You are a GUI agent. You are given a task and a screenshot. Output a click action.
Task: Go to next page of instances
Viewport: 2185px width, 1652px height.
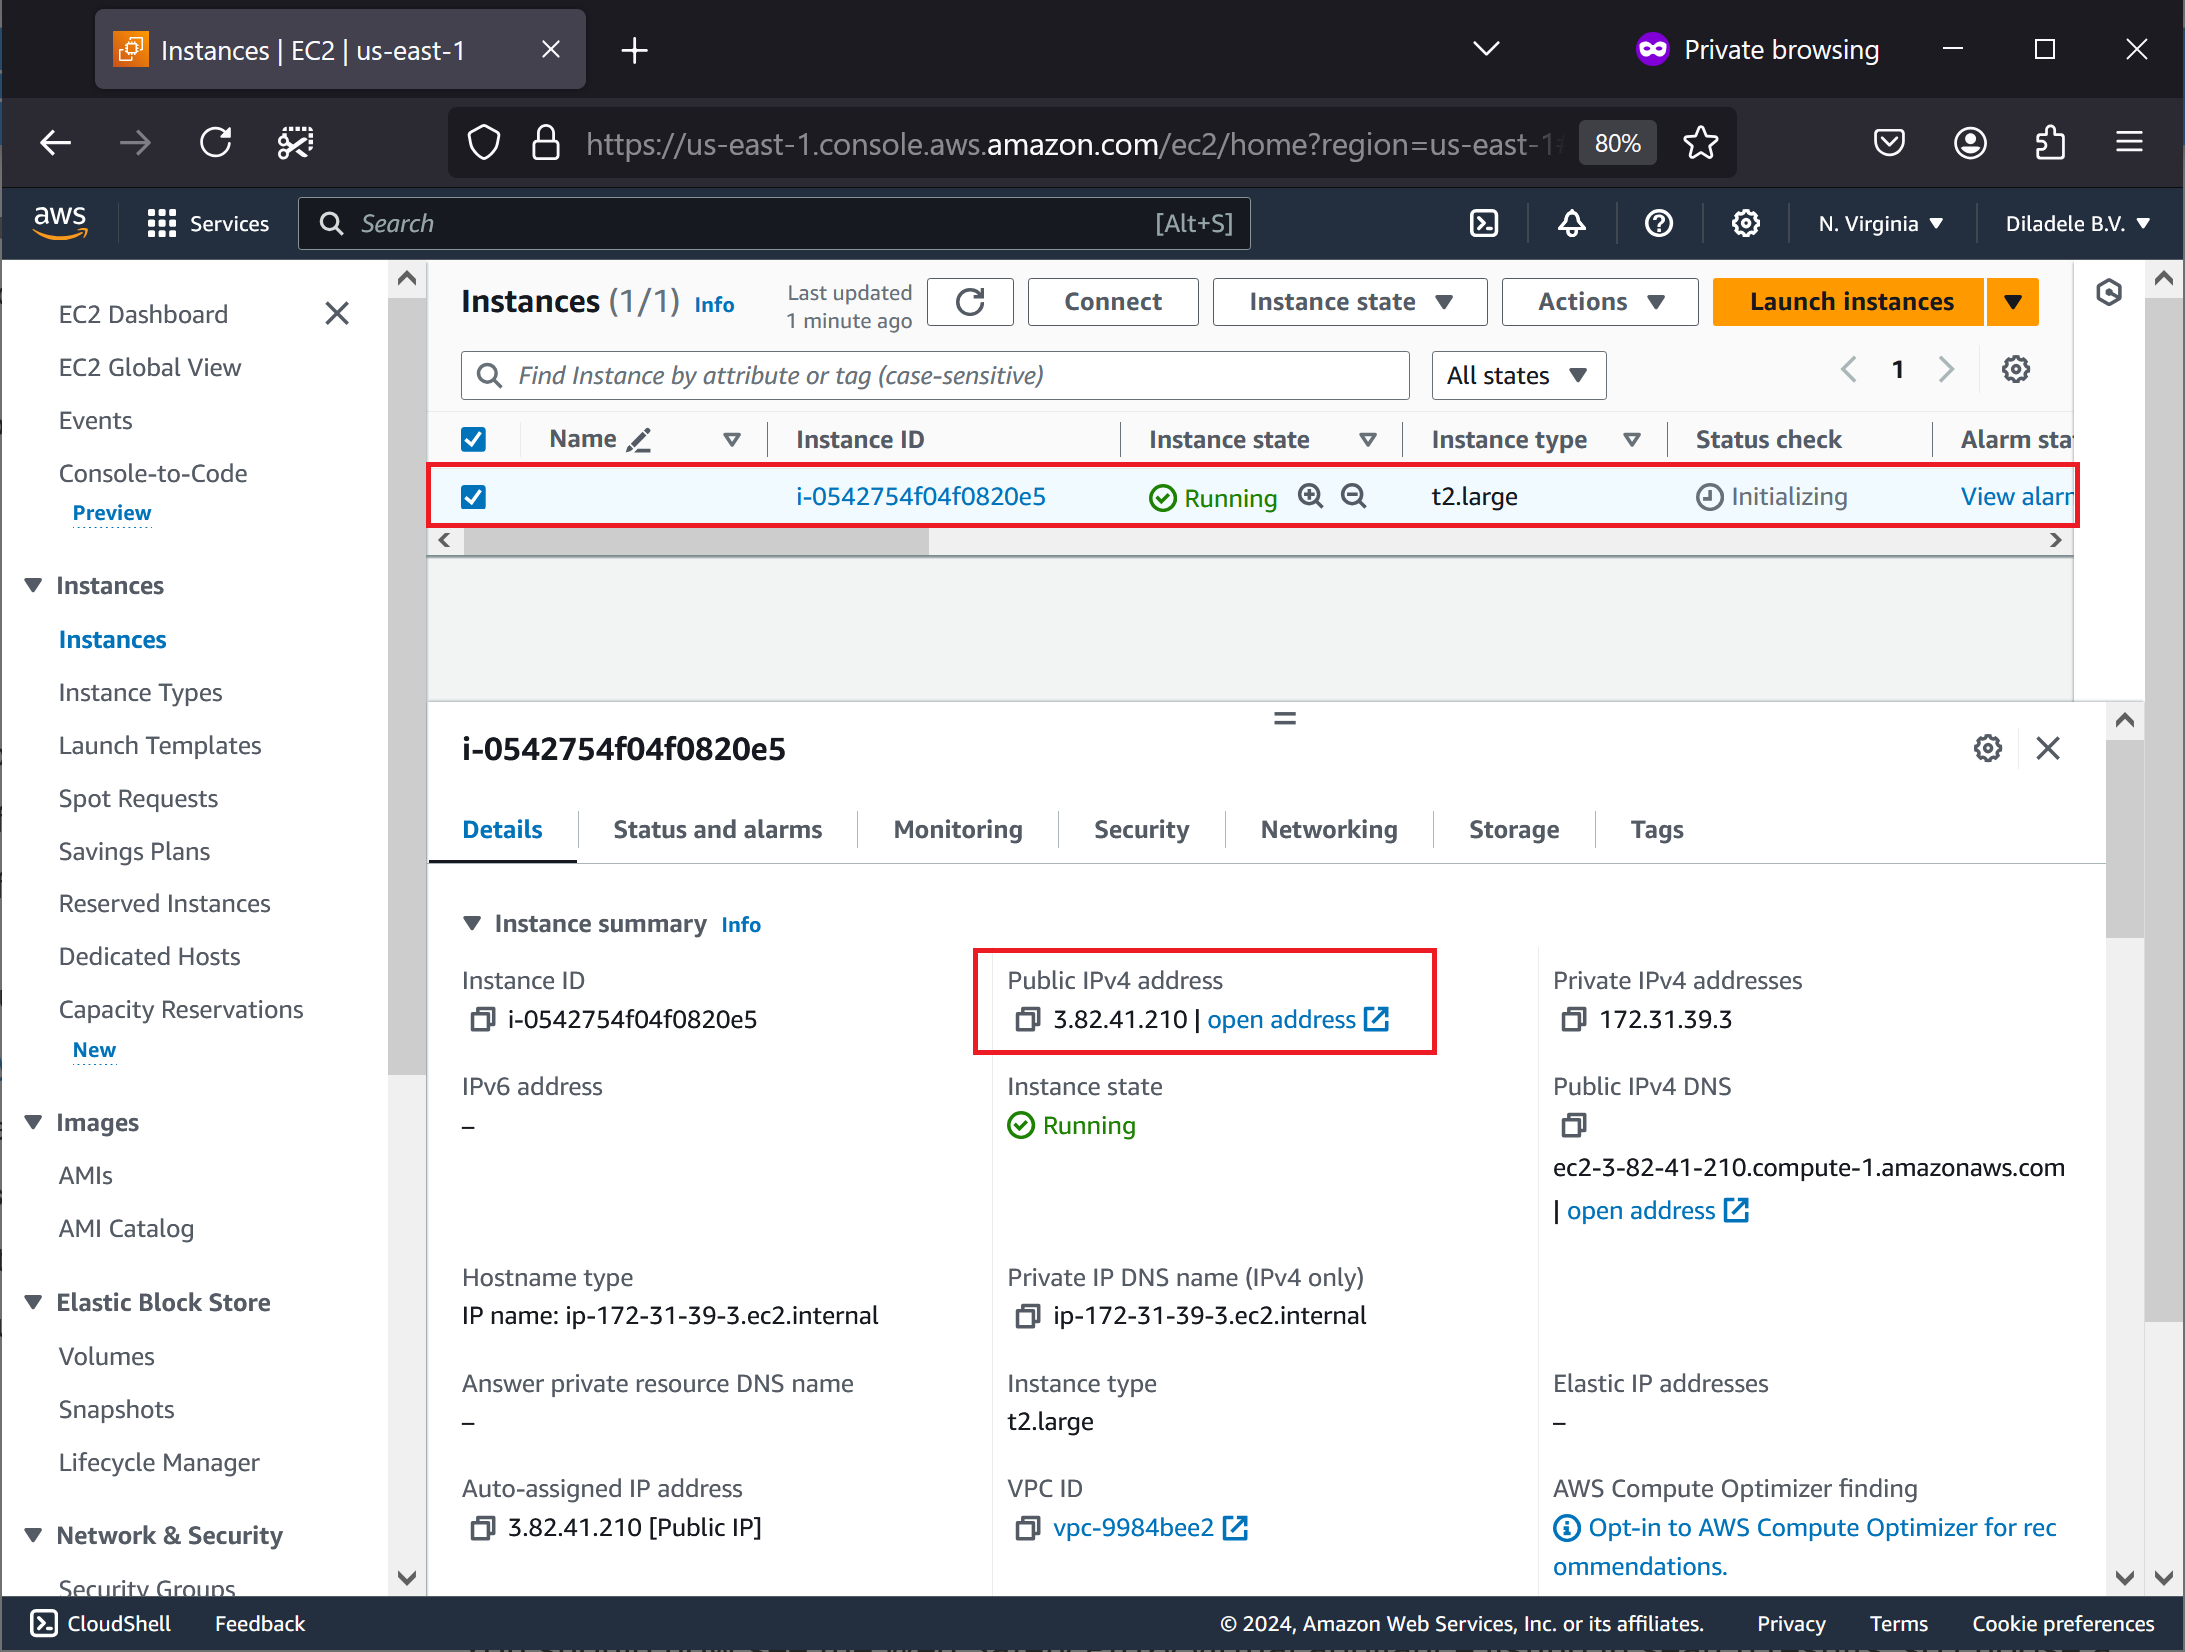1946,370
